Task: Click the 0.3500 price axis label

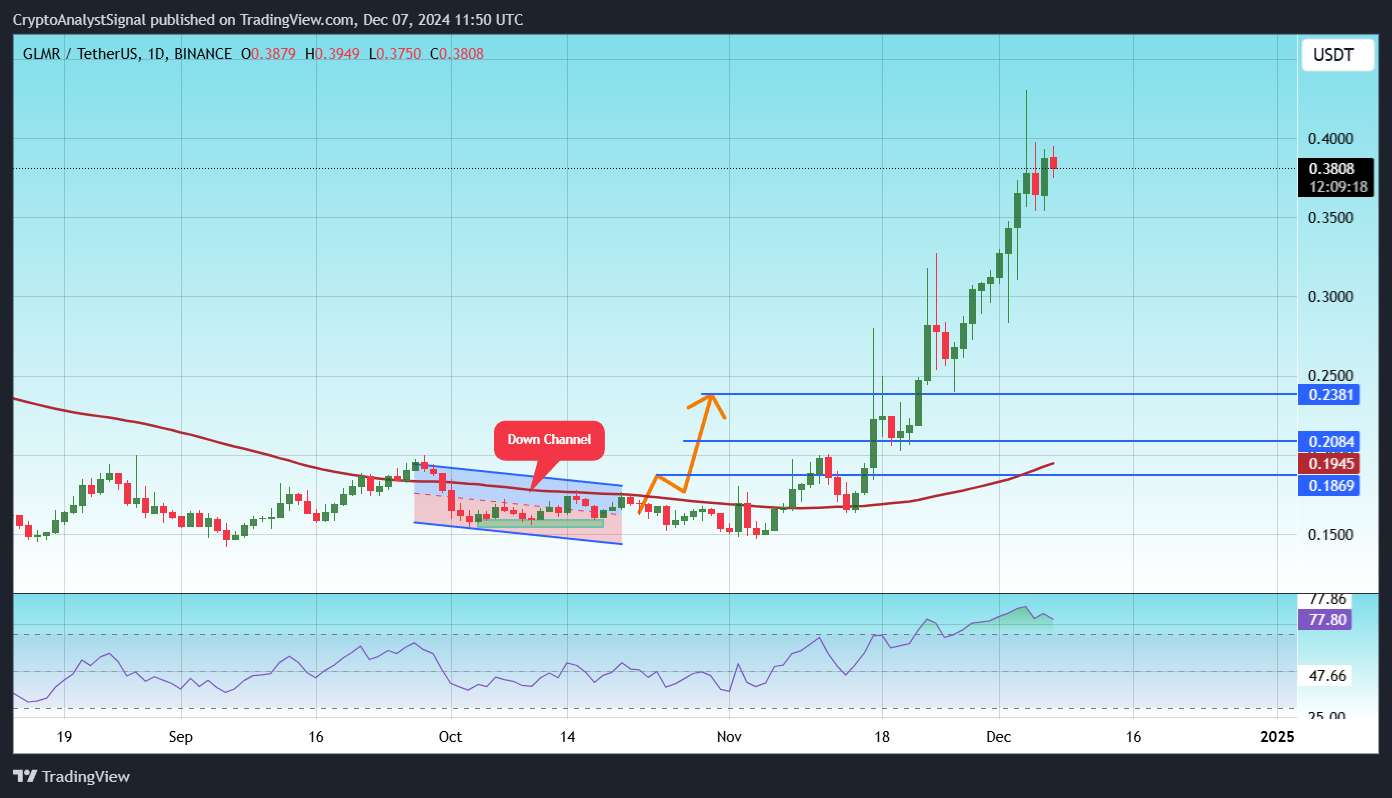Action: [1331, 217]
